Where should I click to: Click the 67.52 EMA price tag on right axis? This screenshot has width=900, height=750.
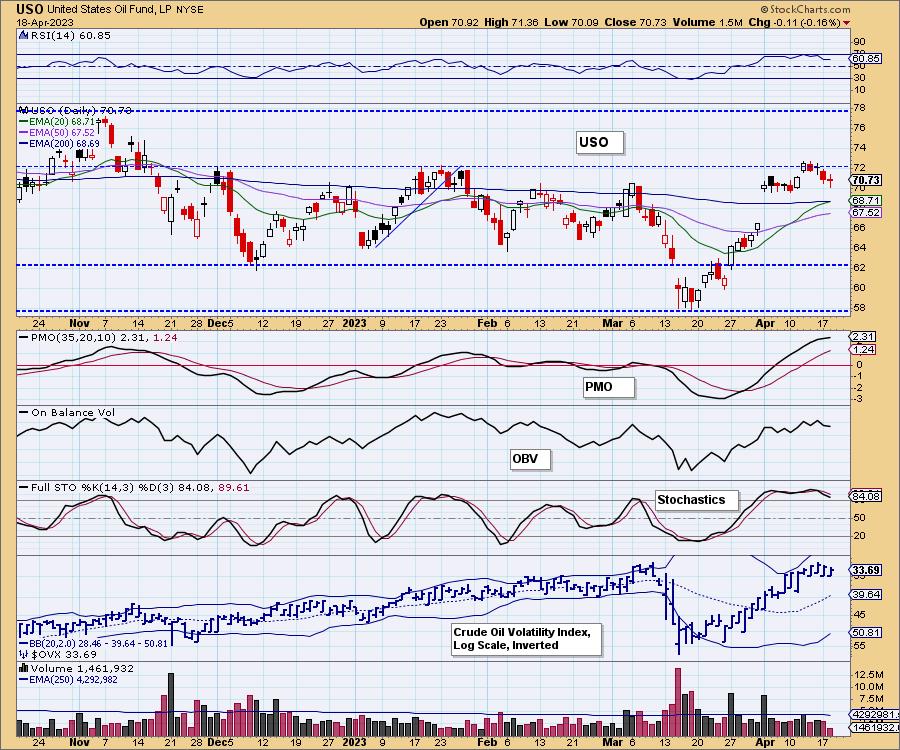coord(867,212)
